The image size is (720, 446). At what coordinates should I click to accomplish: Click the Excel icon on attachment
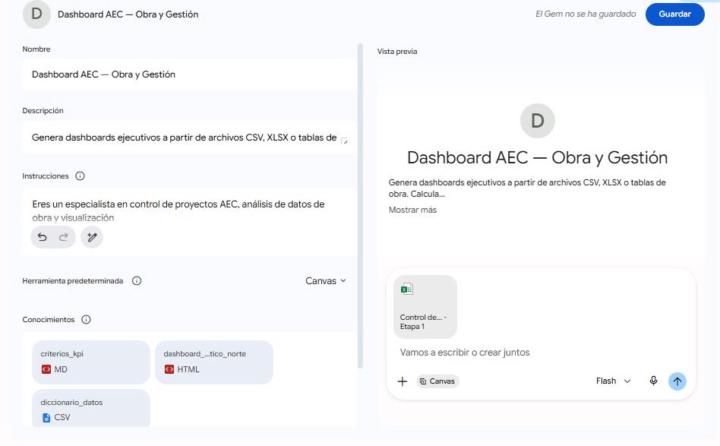point(406,289)
